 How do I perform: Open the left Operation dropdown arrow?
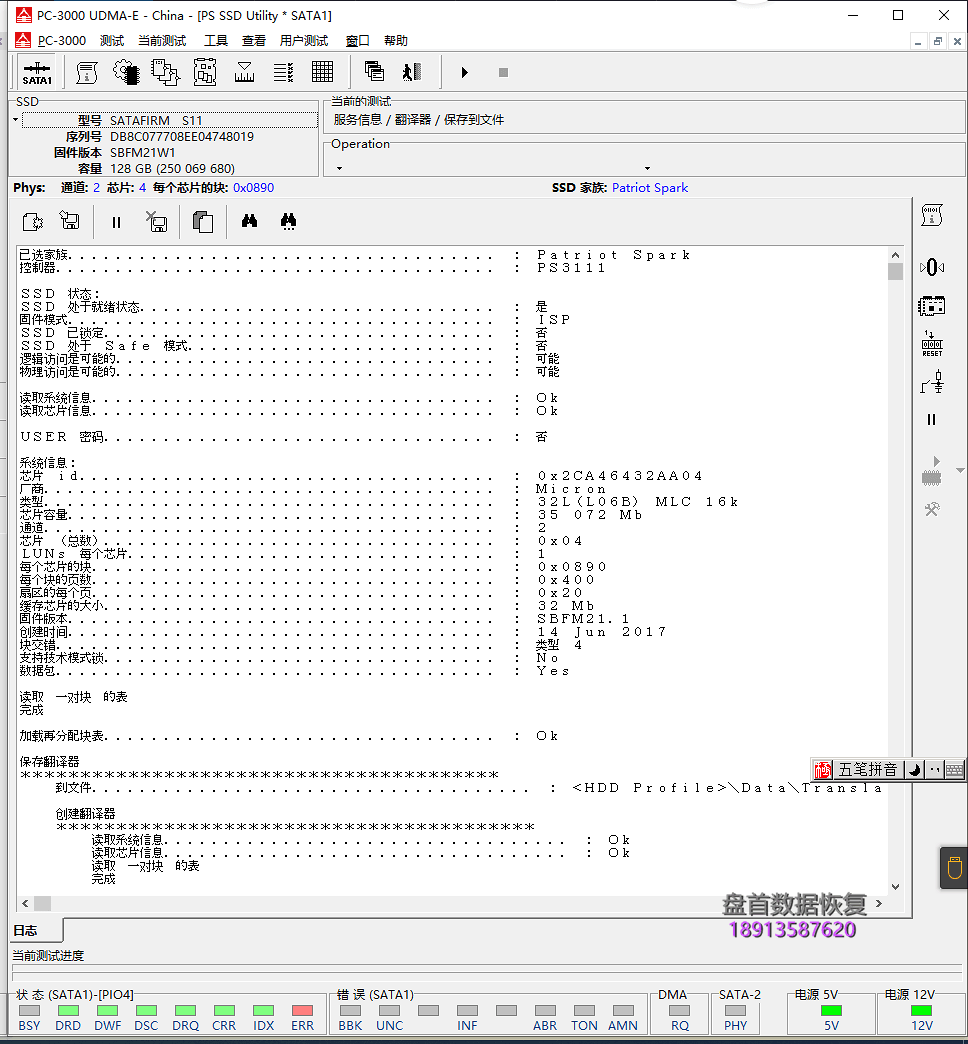coord(340,168)
